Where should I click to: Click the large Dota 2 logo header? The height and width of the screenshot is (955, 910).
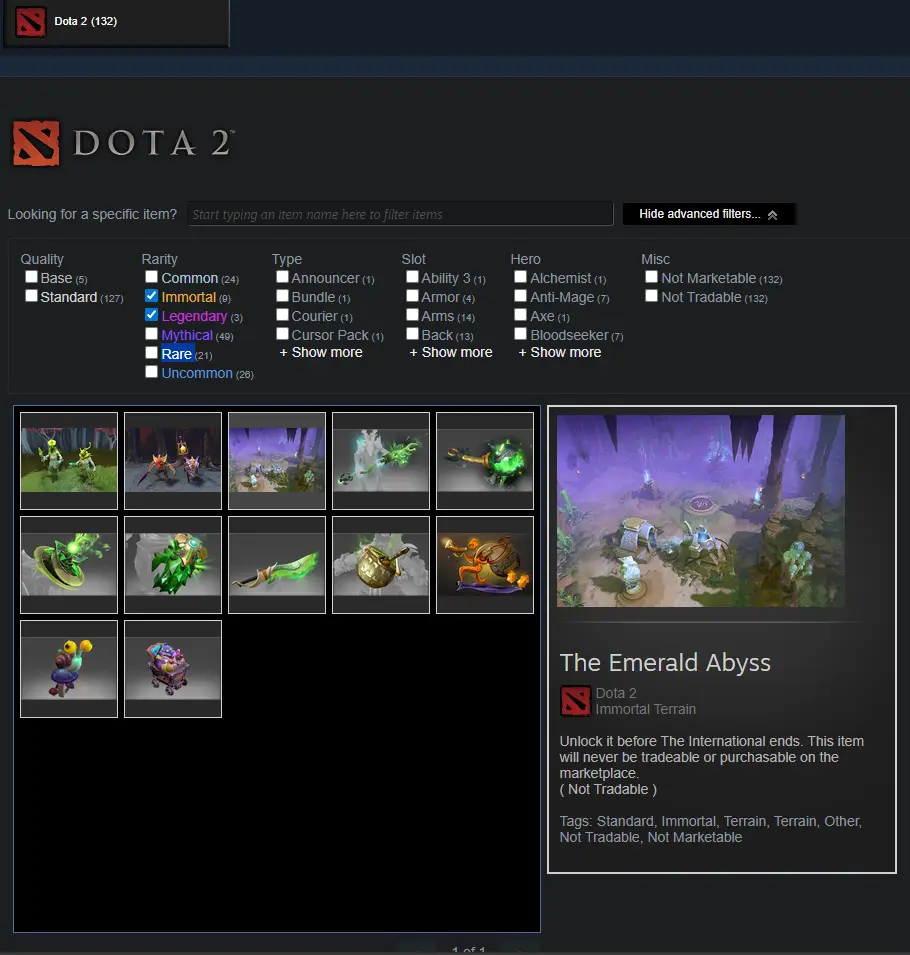point(124,143)
